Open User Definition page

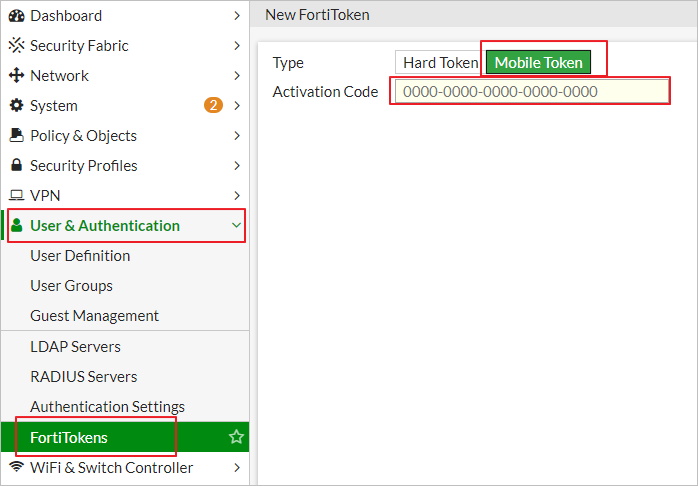[x=80, y=256]
